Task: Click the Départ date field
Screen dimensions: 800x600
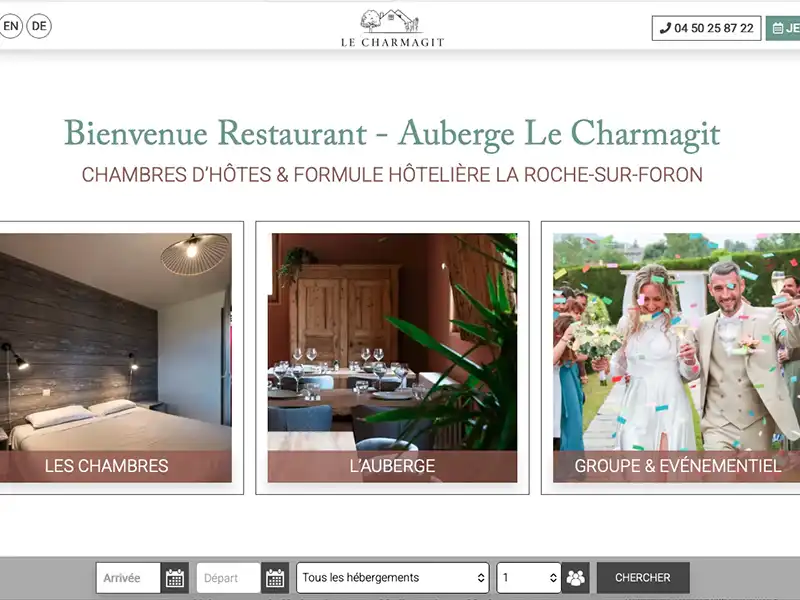Action: coord(229,578)
